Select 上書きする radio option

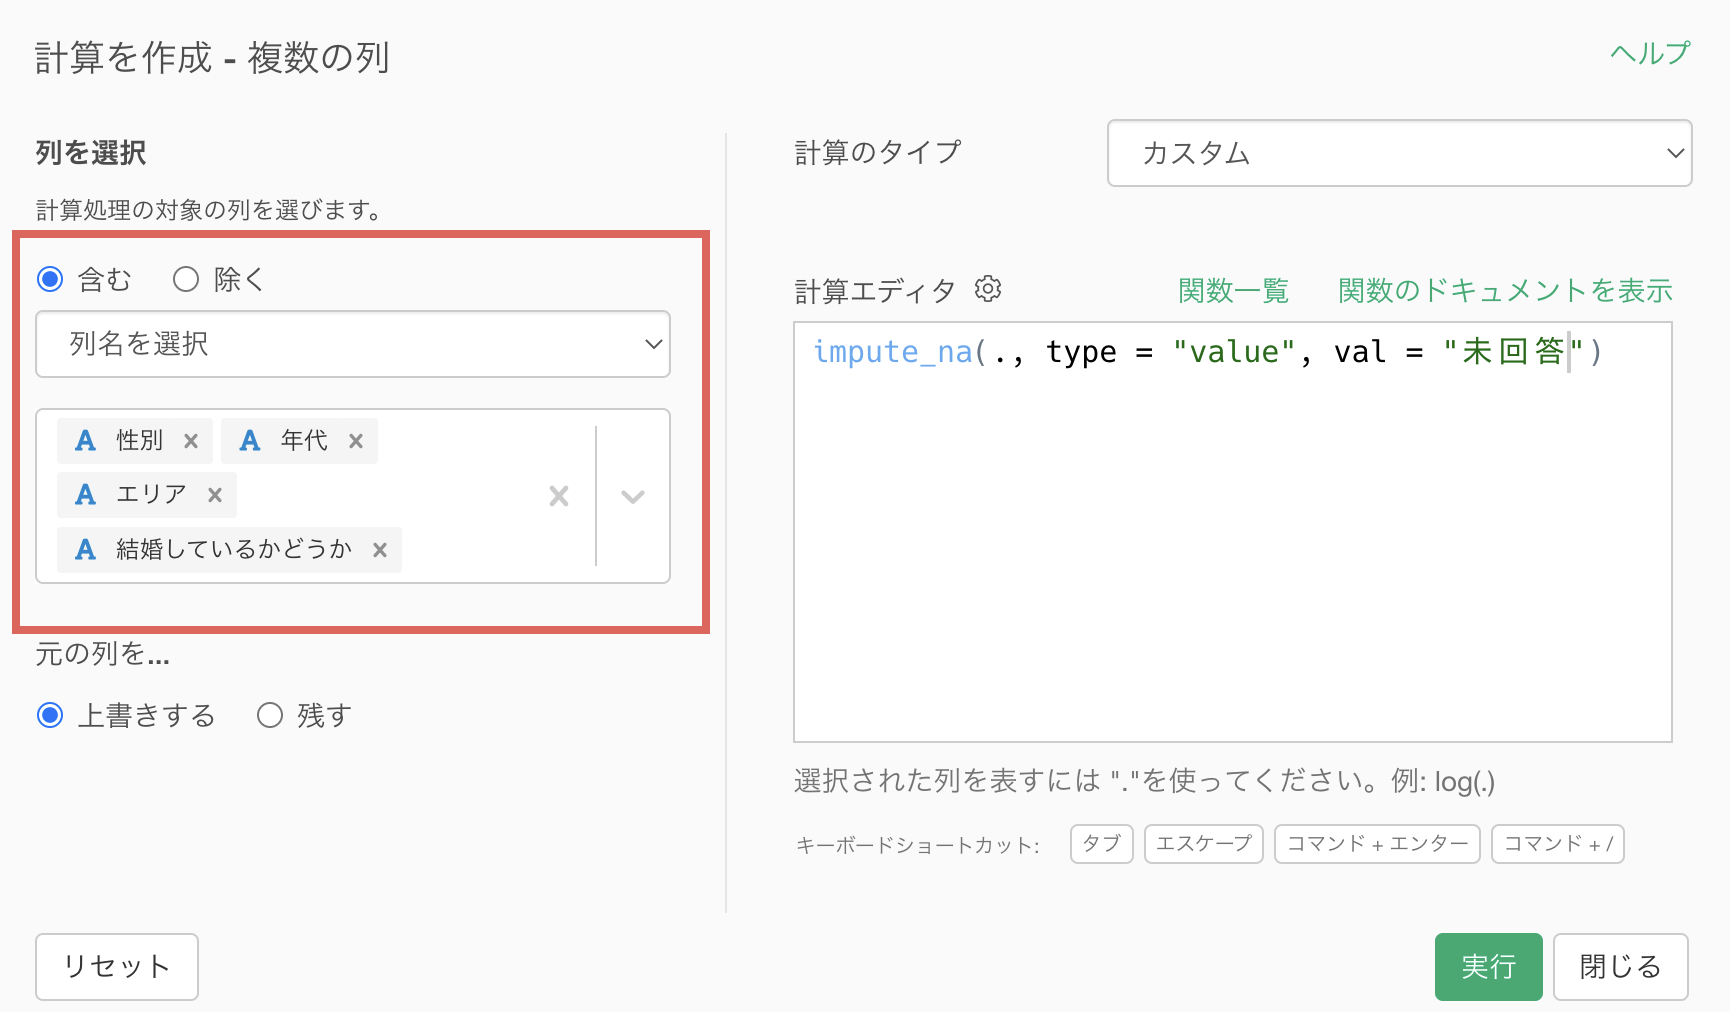pyautogui.click(x=50, y=715)
